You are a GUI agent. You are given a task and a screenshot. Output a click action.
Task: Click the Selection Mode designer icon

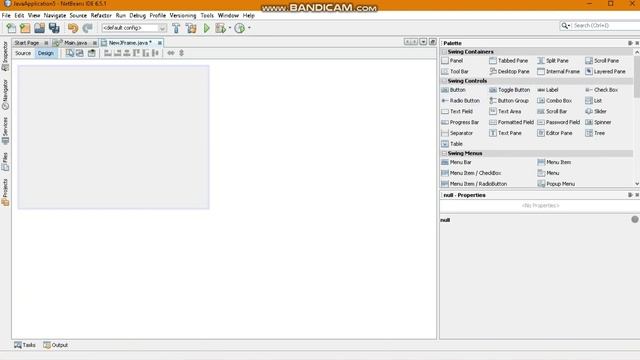tap(70, 53)
